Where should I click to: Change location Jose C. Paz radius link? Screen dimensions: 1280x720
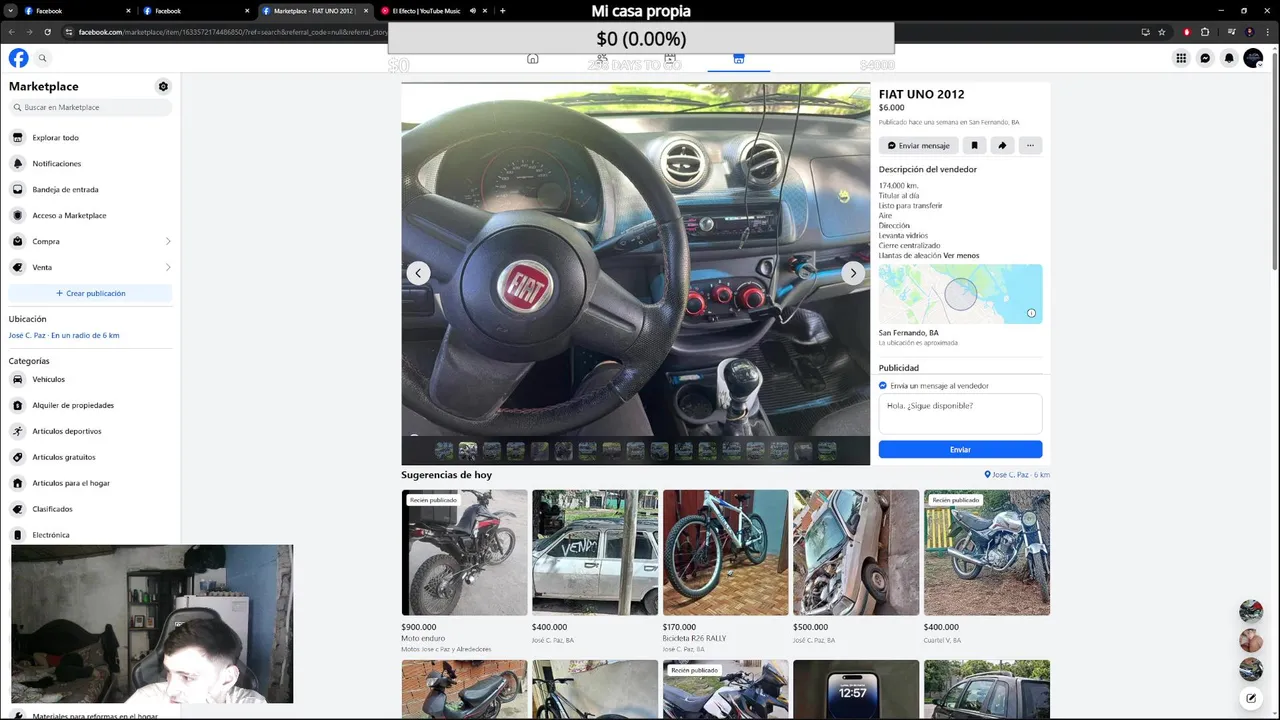coord(64,335)
